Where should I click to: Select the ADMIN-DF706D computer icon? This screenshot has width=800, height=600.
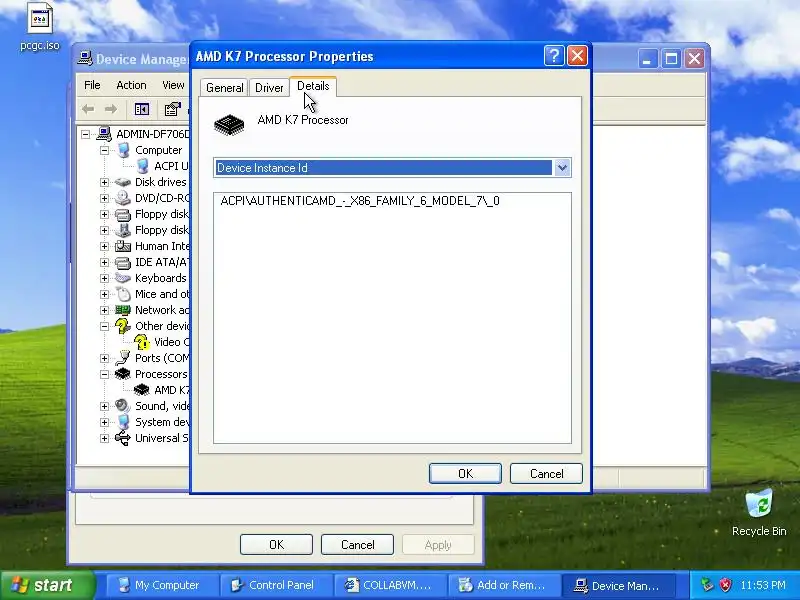tap(104, 134)
